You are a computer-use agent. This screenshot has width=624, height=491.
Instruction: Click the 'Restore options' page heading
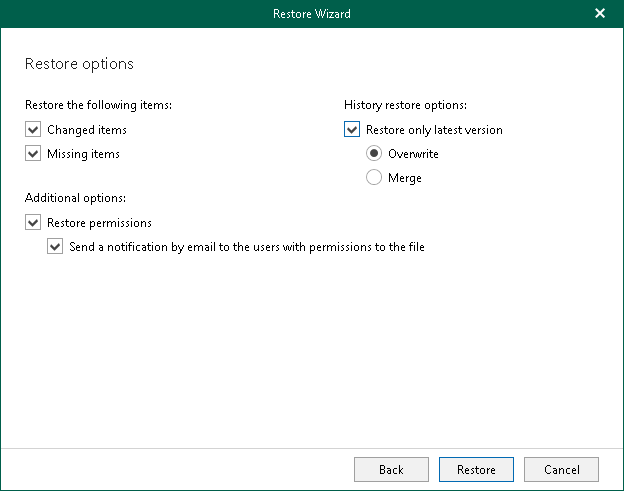pos(79,64)
